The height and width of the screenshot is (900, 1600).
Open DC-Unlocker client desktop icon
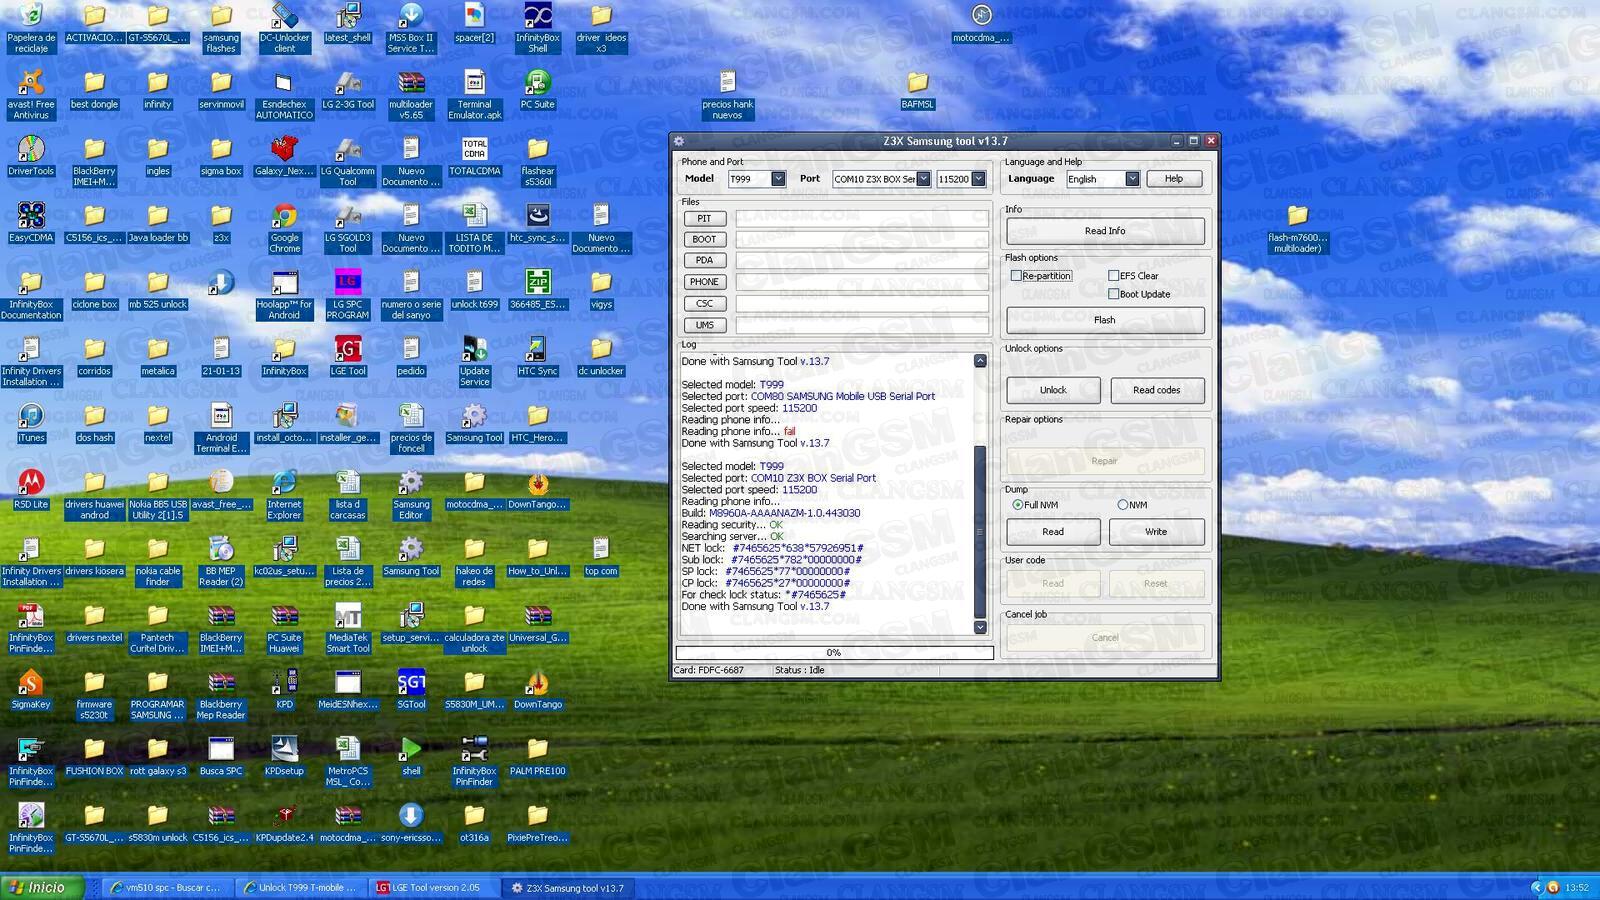point(284,27)
